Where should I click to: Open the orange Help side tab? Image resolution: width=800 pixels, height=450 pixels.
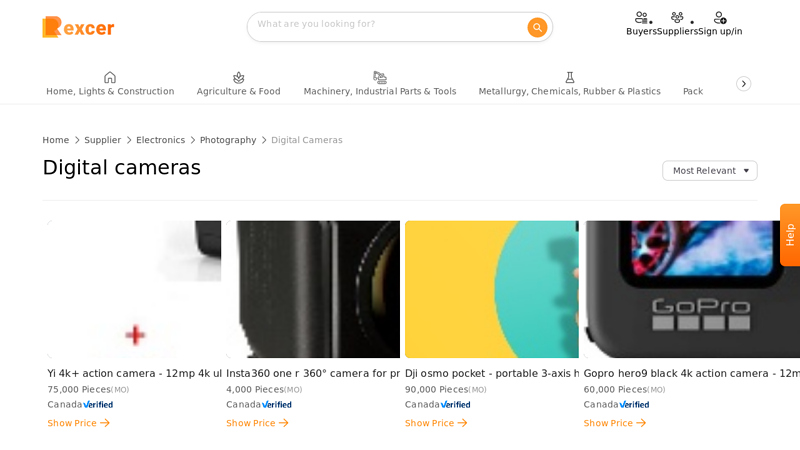(789, 235)
